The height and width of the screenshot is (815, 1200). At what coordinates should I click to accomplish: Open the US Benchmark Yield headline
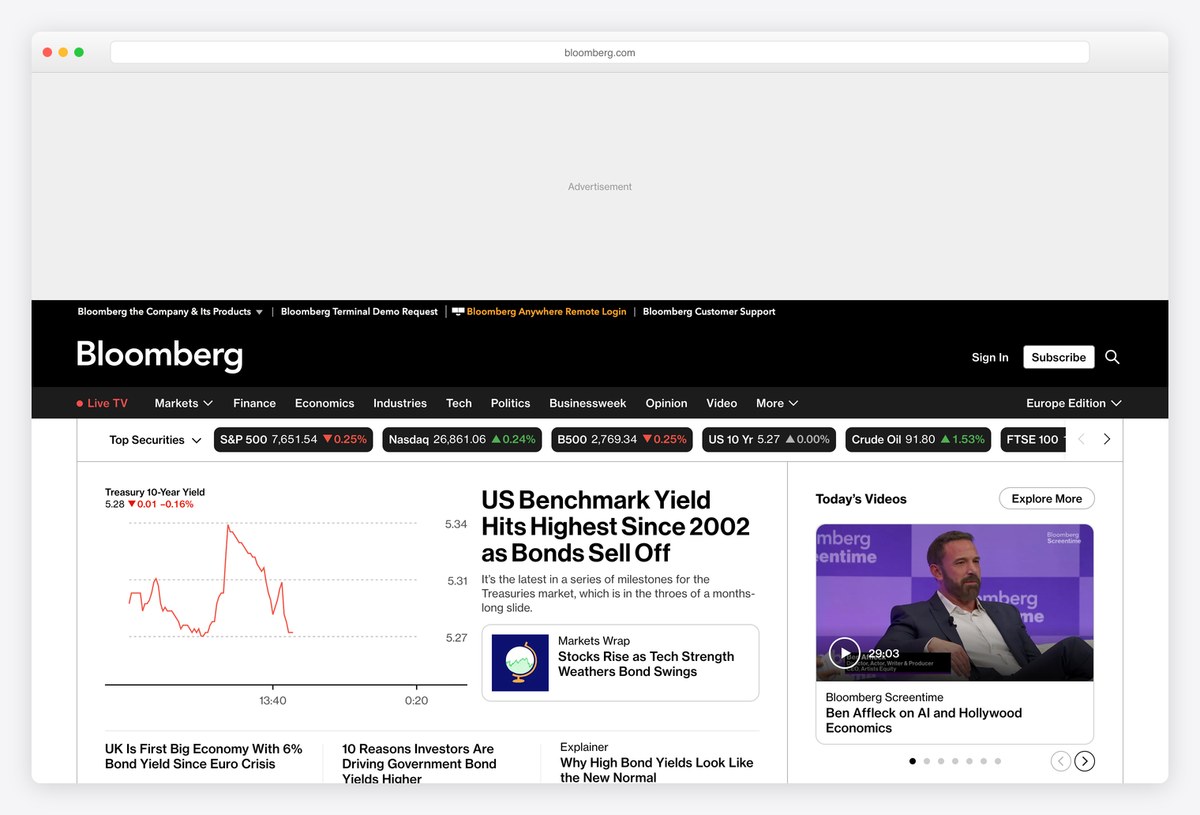pyautogui.click(x=615, y=526)
